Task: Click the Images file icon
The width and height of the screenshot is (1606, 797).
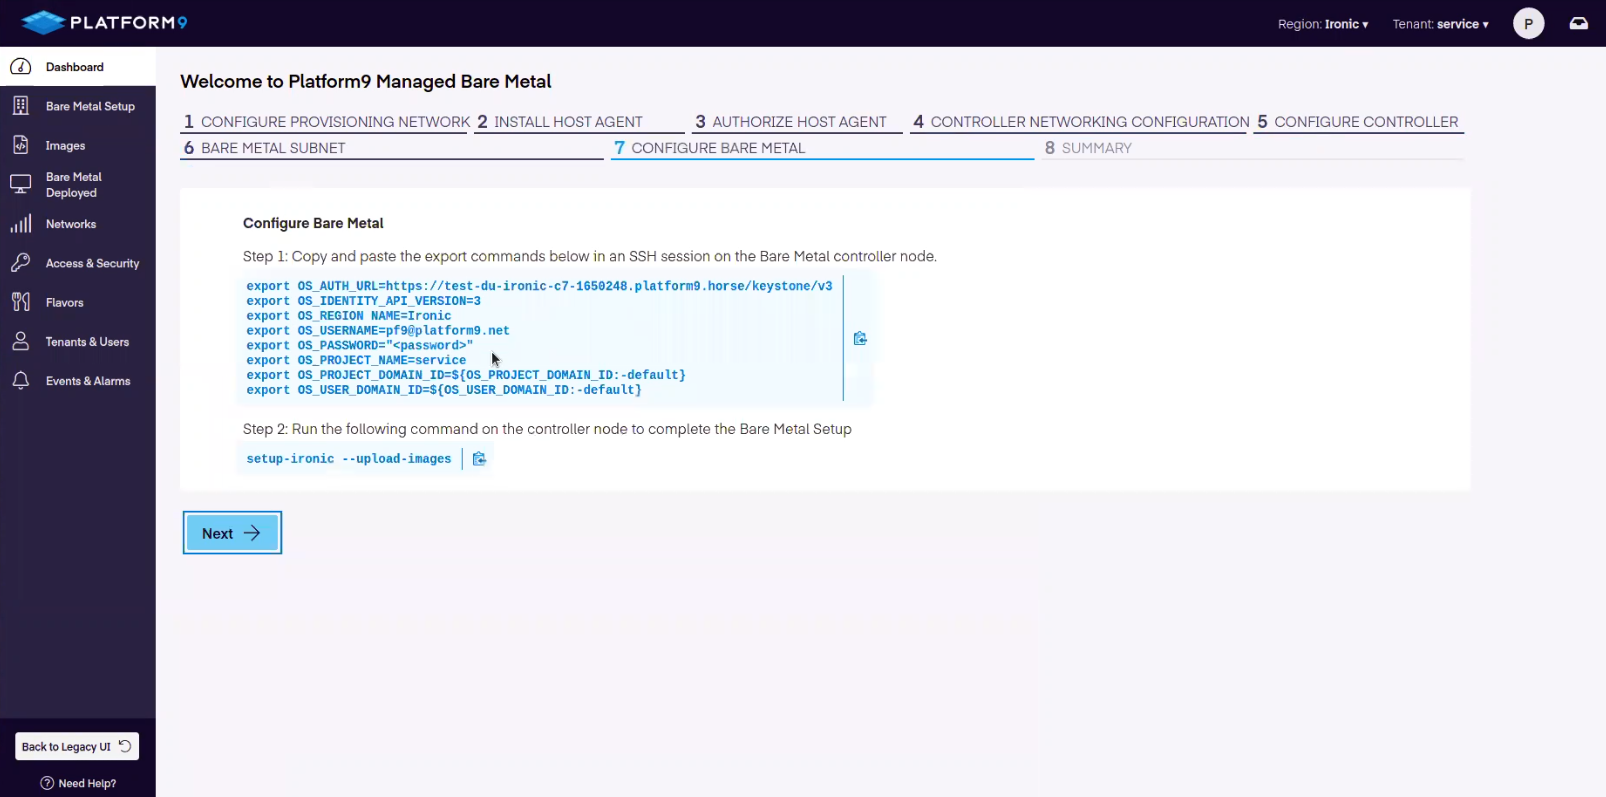Action: [x=20, y=145]
